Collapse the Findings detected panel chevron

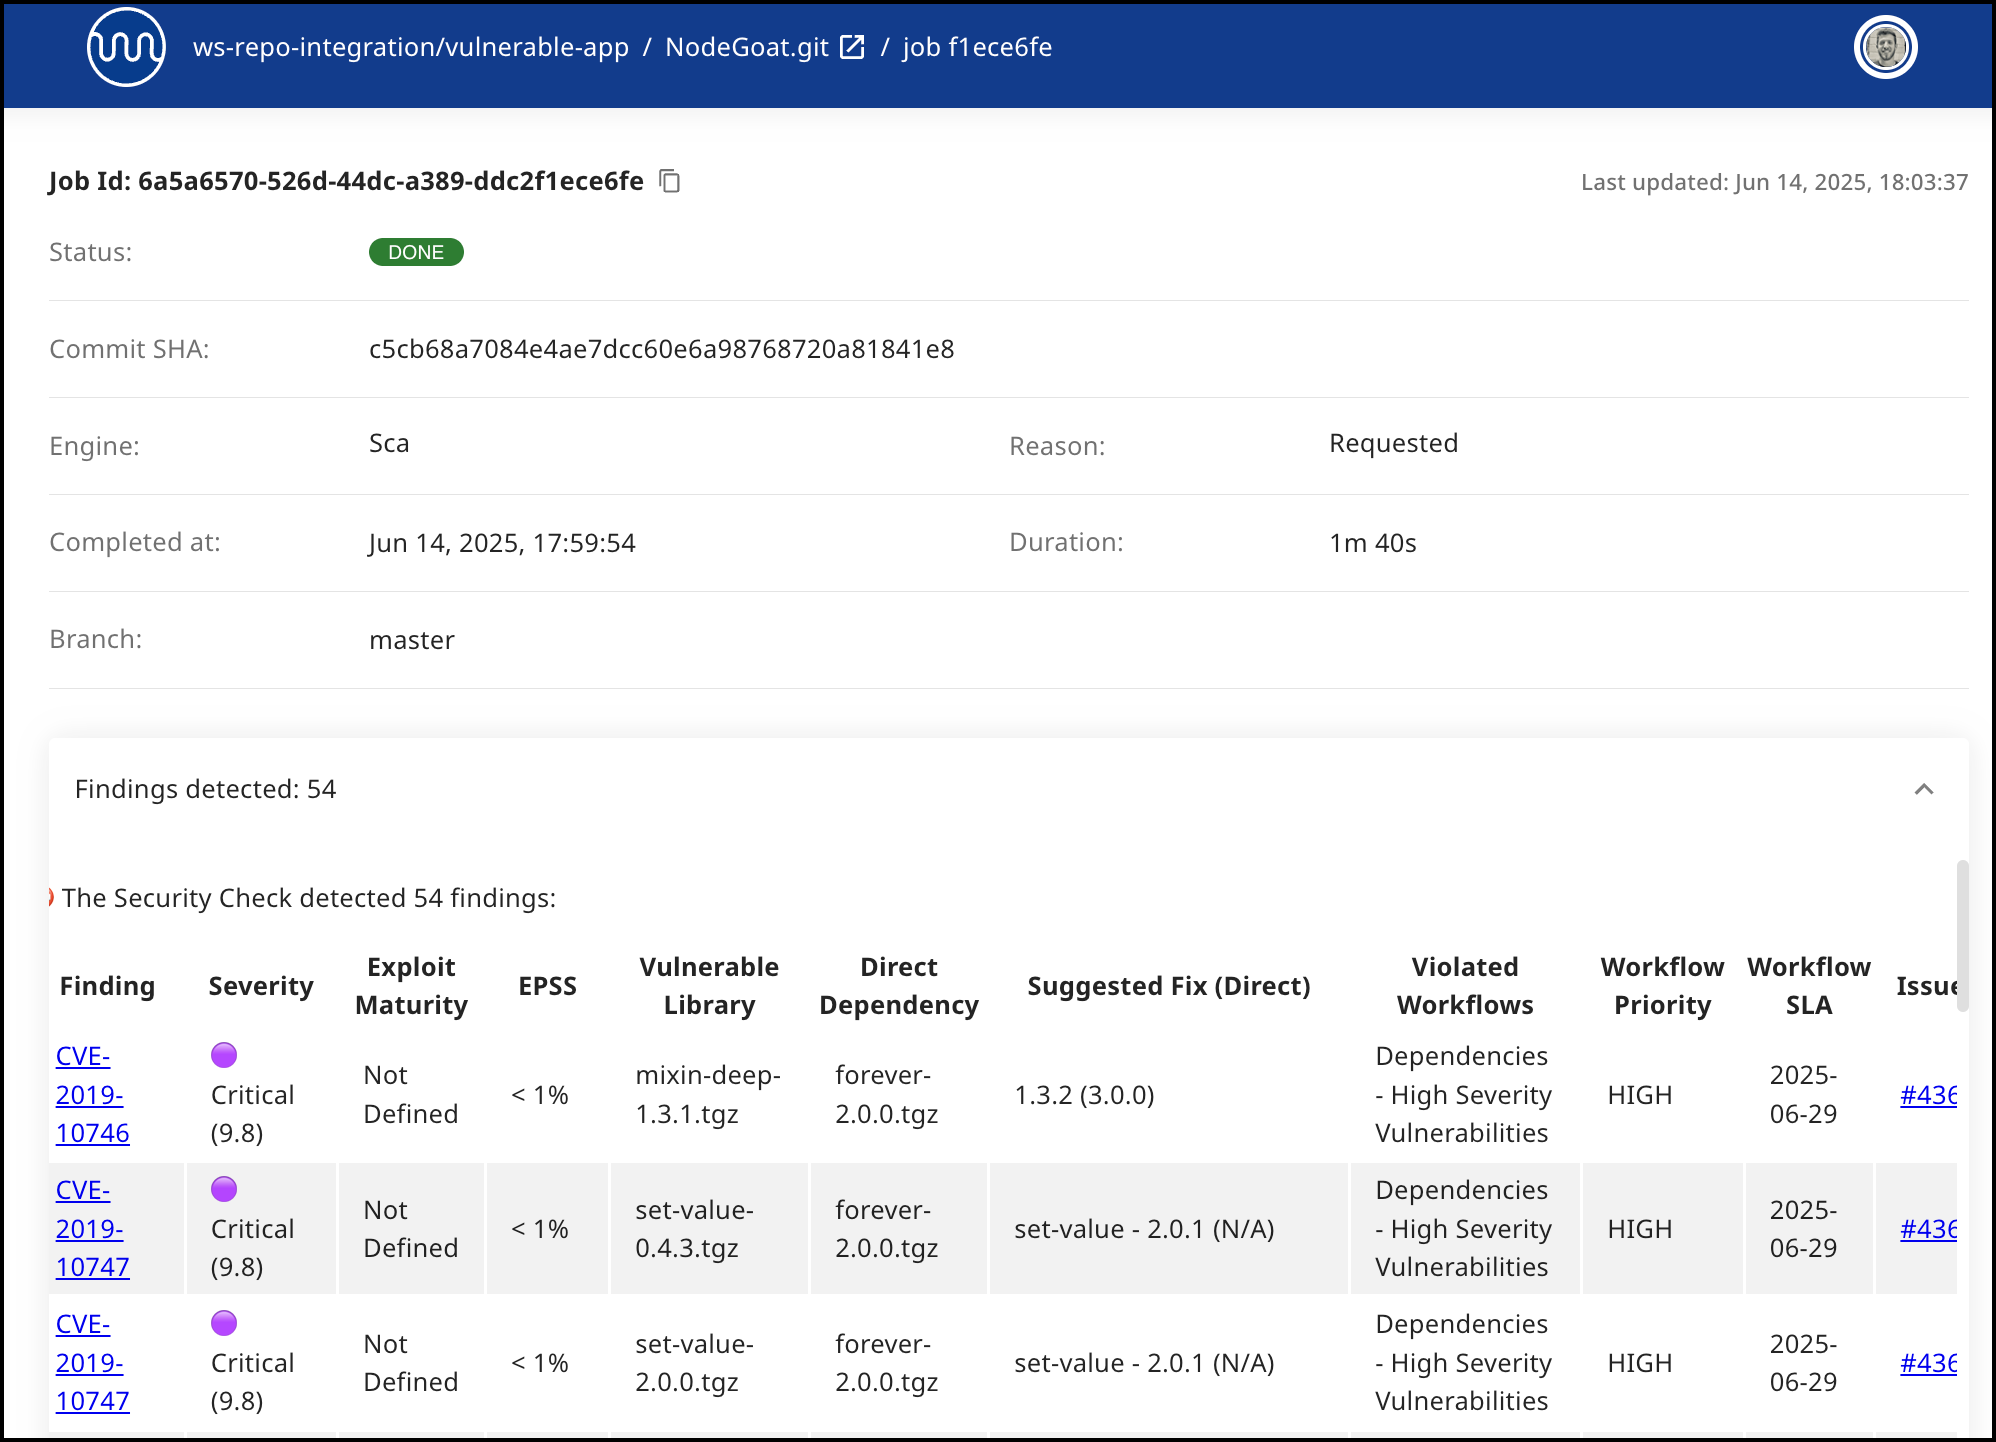(1923, 789)
